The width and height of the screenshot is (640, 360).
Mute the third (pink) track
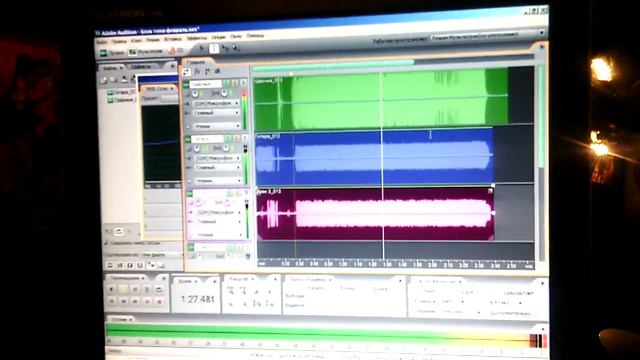pyautogui.click(x=229, y=193)
